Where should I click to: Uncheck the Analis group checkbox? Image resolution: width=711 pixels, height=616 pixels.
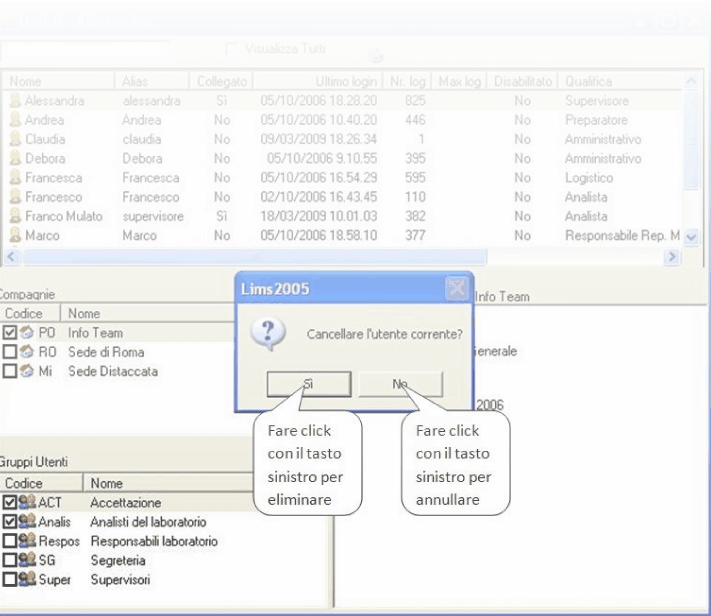10,522
